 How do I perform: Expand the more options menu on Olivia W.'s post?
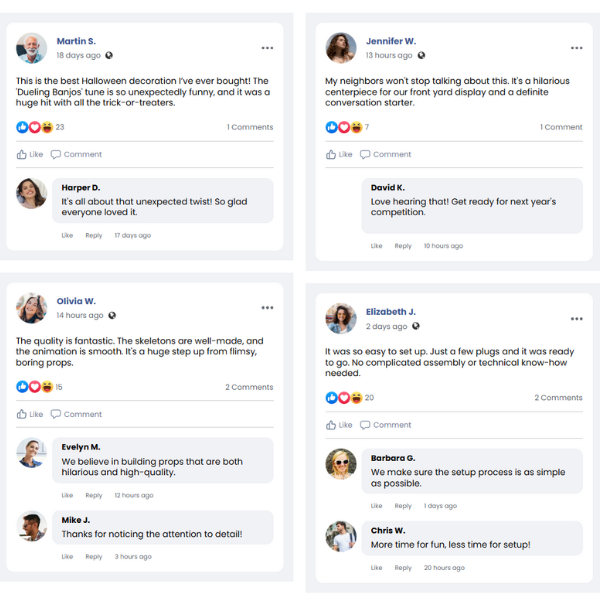pos(267,308)
